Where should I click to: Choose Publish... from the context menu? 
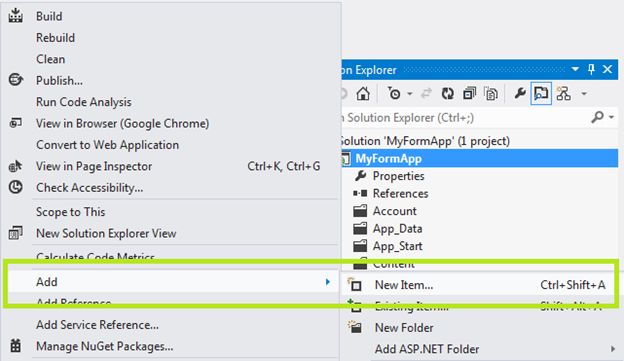[171, 81]
